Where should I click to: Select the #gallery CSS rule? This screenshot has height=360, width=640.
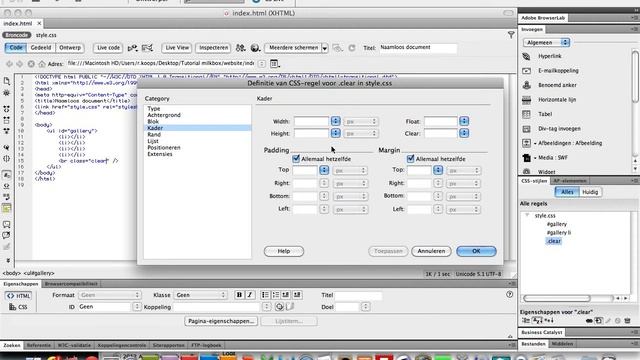[x=557, y=224]
